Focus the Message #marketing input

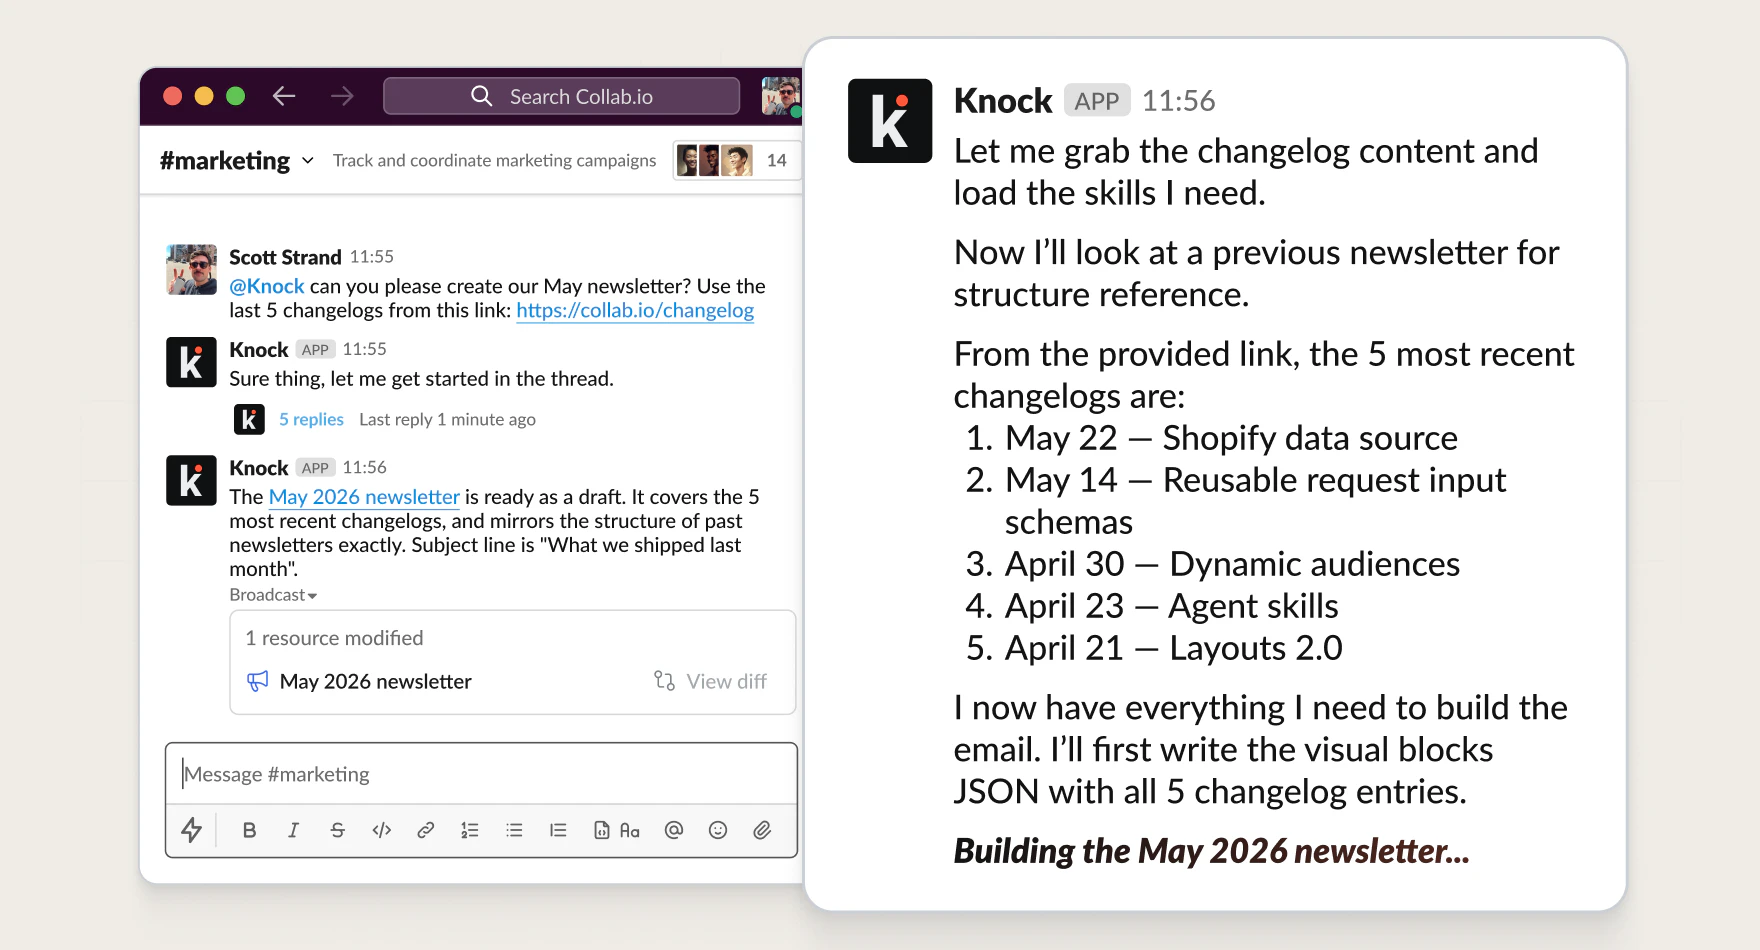[481, 774]
